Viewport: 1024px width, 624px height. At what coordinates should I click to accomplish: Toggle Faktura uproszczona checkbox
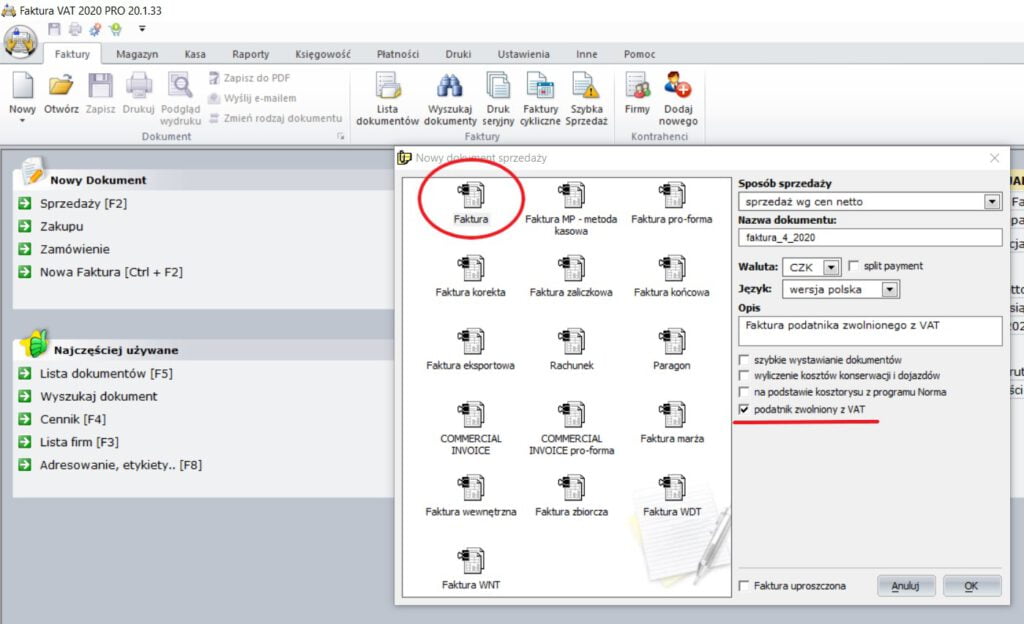pos(744,585)
